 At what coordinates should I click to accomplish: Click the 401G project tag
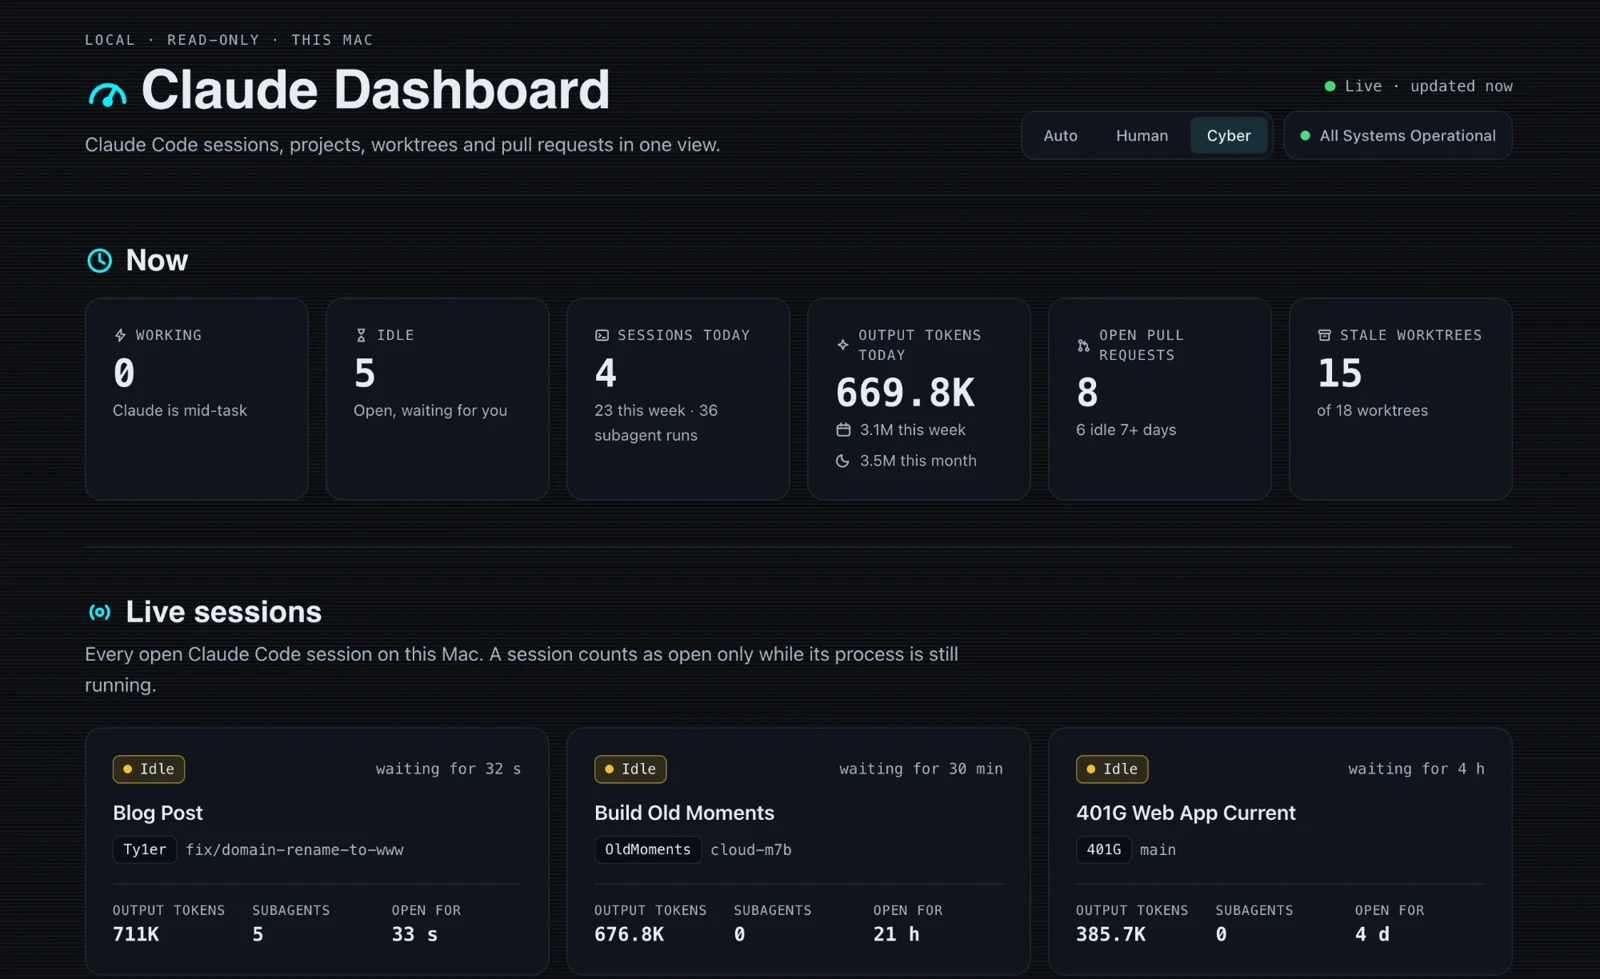click(x=1104, y=850)
